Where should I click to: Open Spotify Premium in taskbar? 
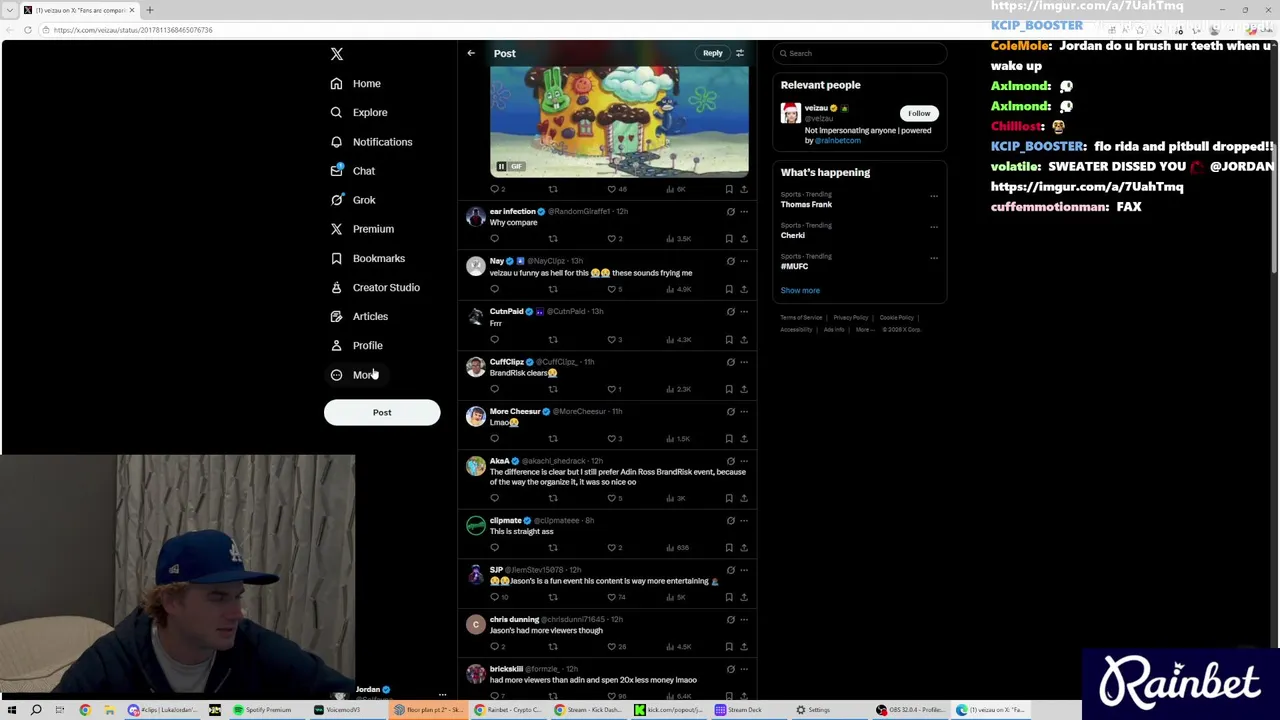coord(262,710)
